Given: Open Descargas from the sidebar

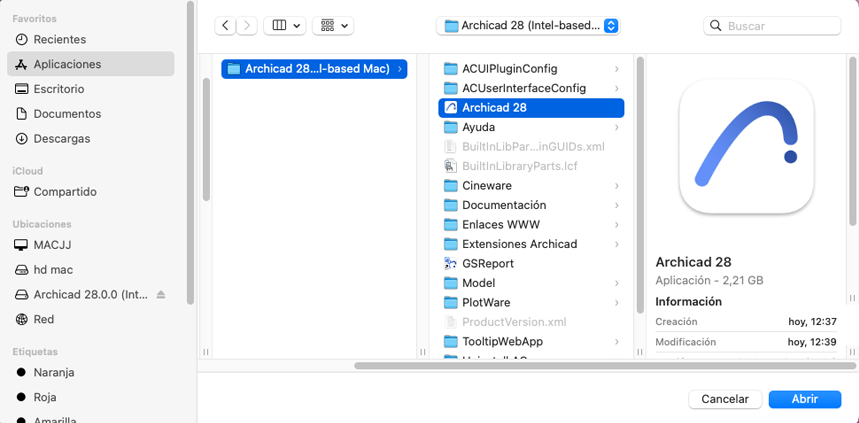Looking at the screenshot, I should 91,139.
